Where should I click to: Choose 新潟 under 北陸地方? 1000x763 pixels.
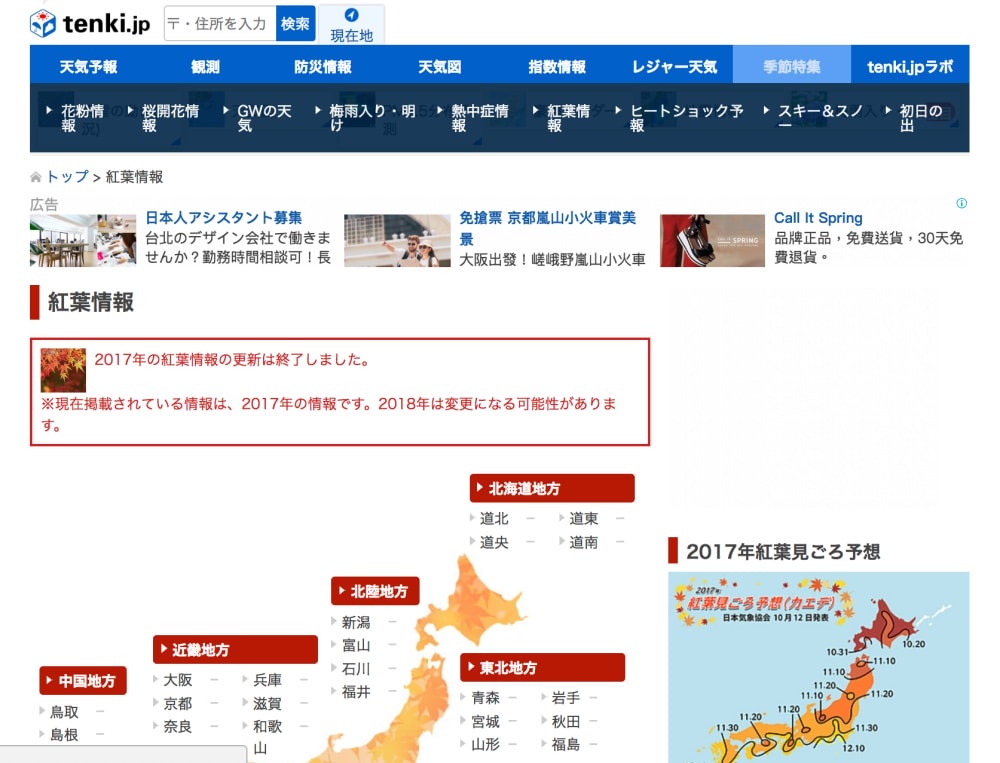tap(356, 622)
